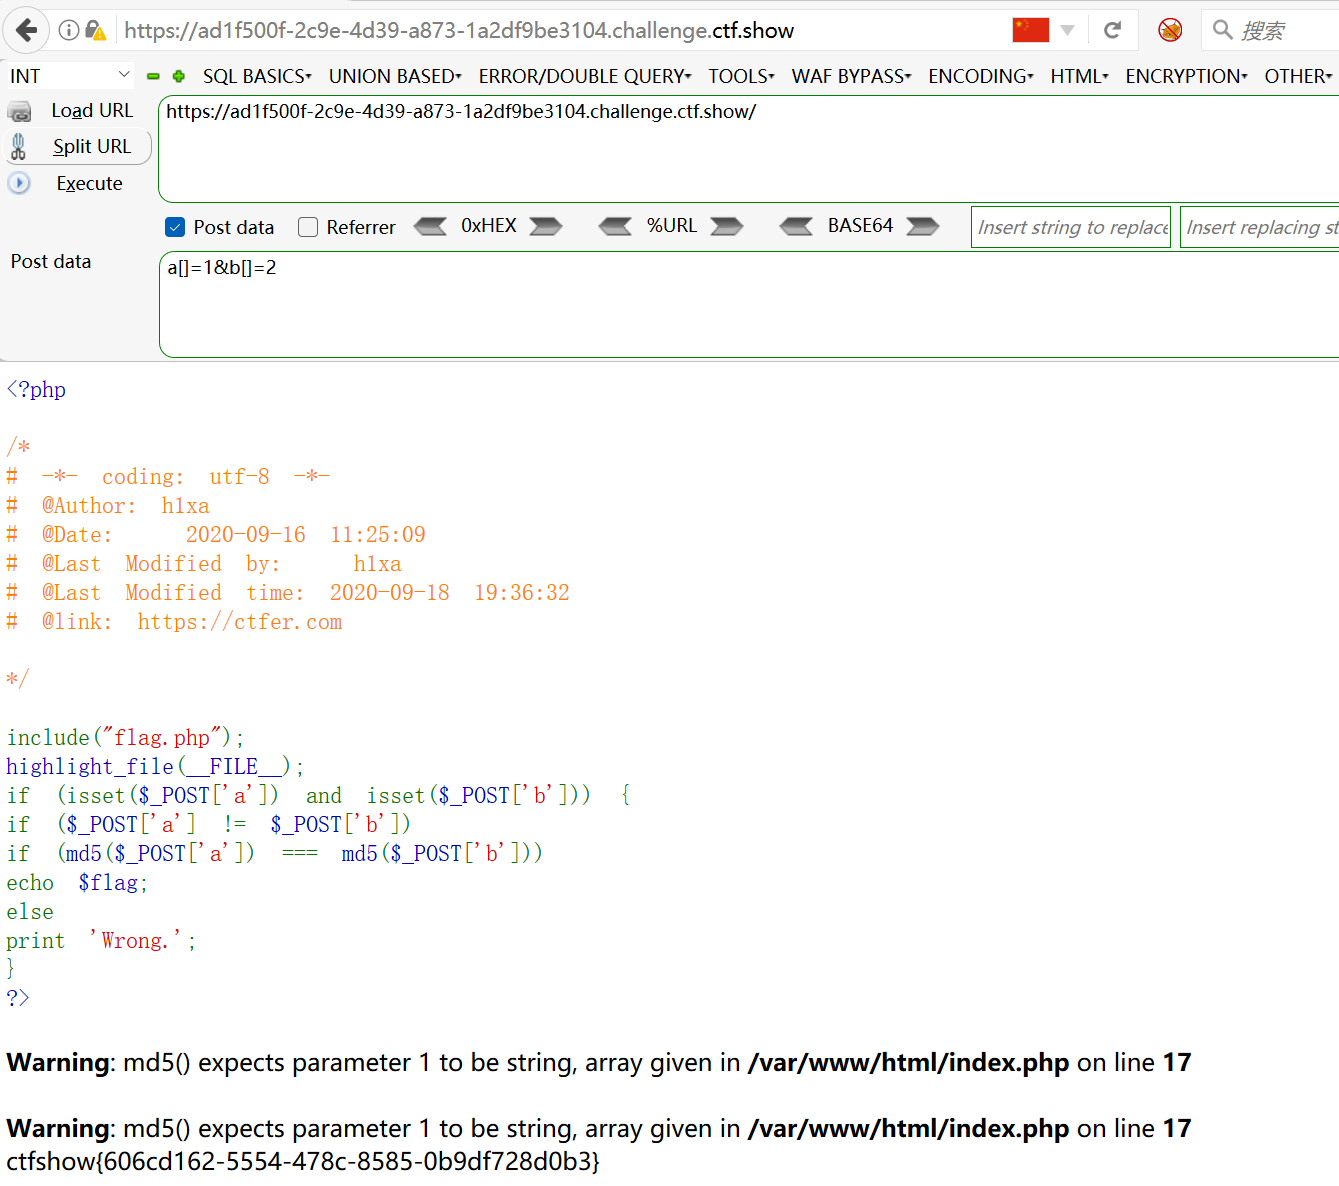
Task: Expand the TOOLS menu
Action: click(x=741, y=76)
